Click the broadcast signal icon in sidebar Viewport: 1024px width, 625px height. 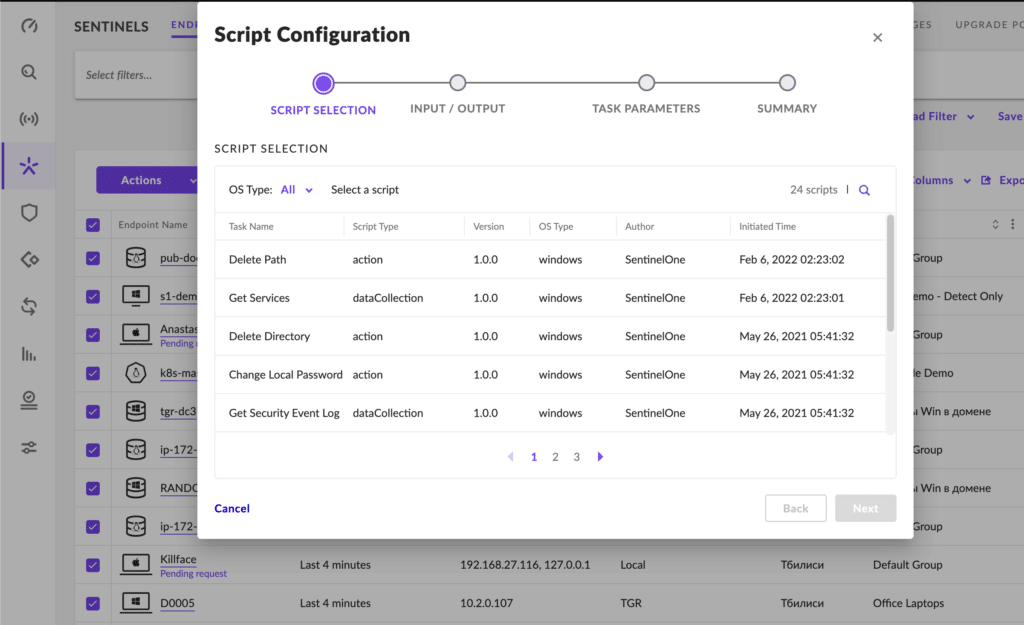[29, 120]
